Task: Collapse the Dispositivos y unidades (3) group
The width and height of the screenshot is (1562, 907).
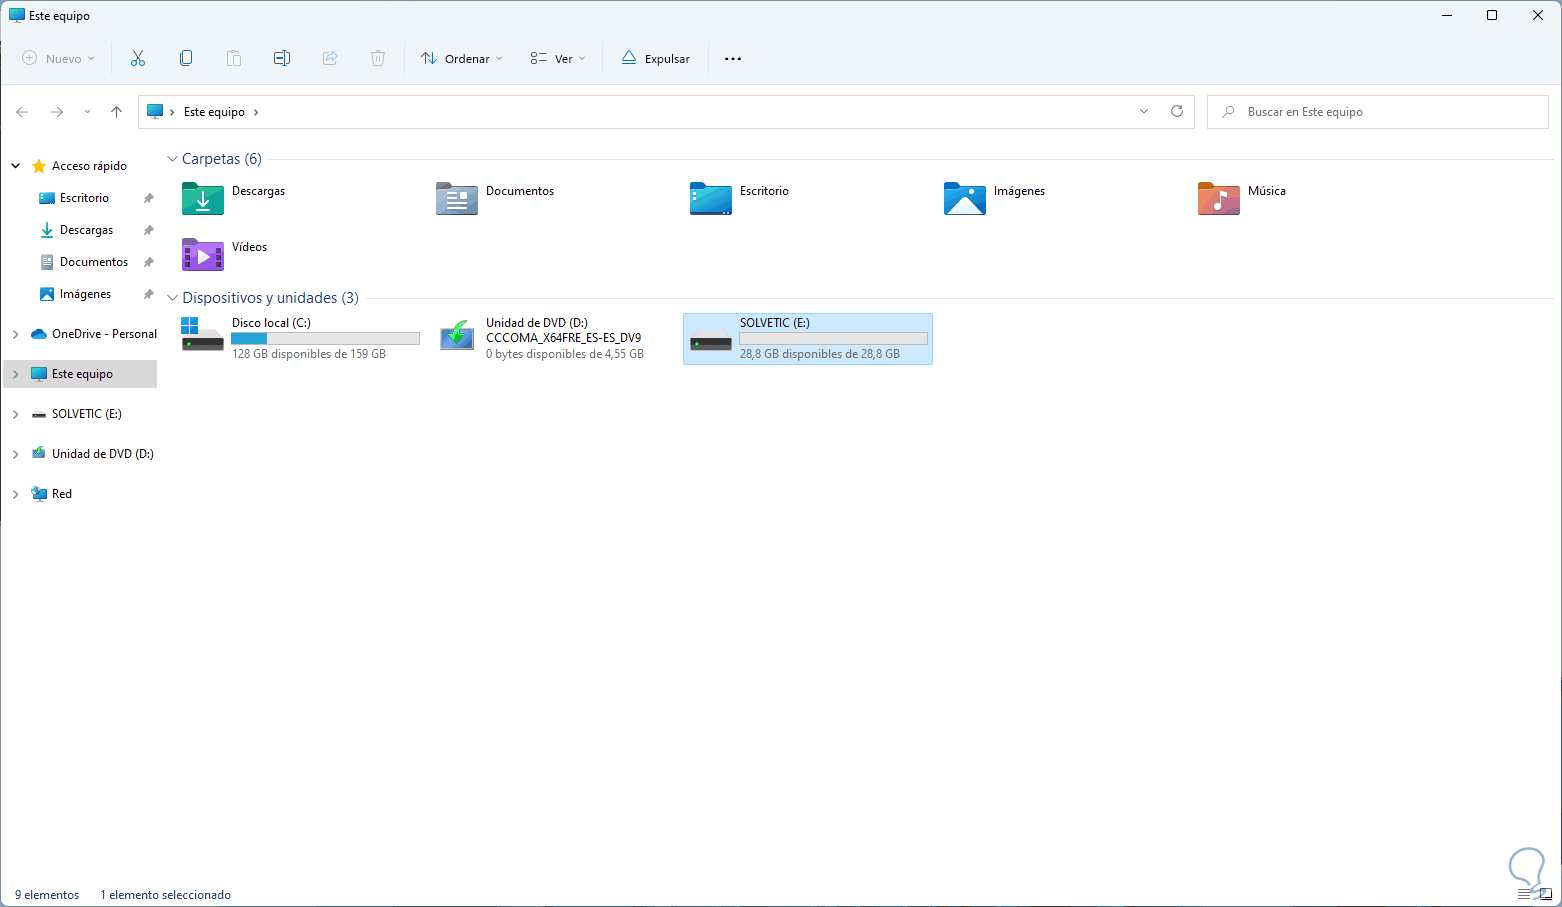Action: click(x=173, y=298)
